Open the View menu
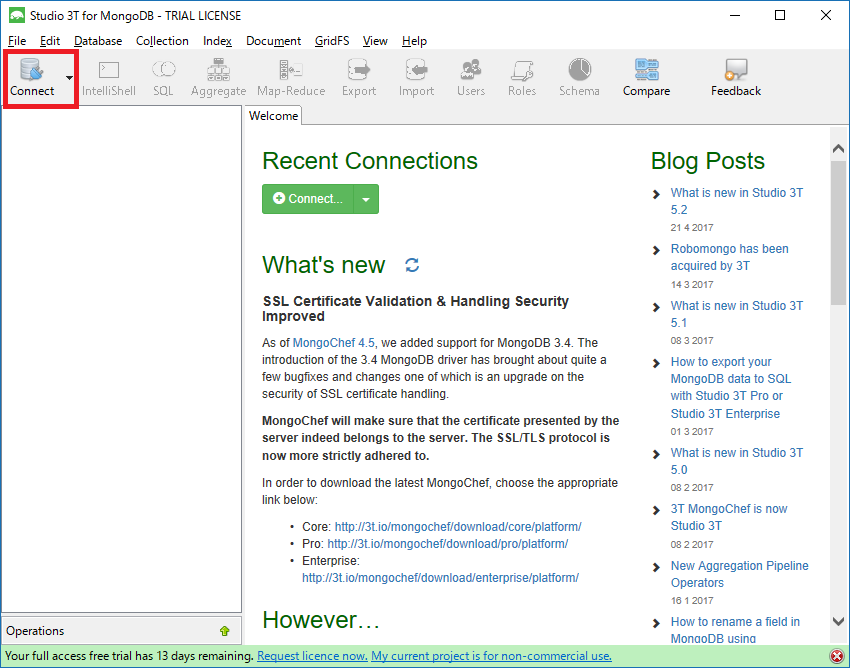The image size is (850, 668). 375,41
